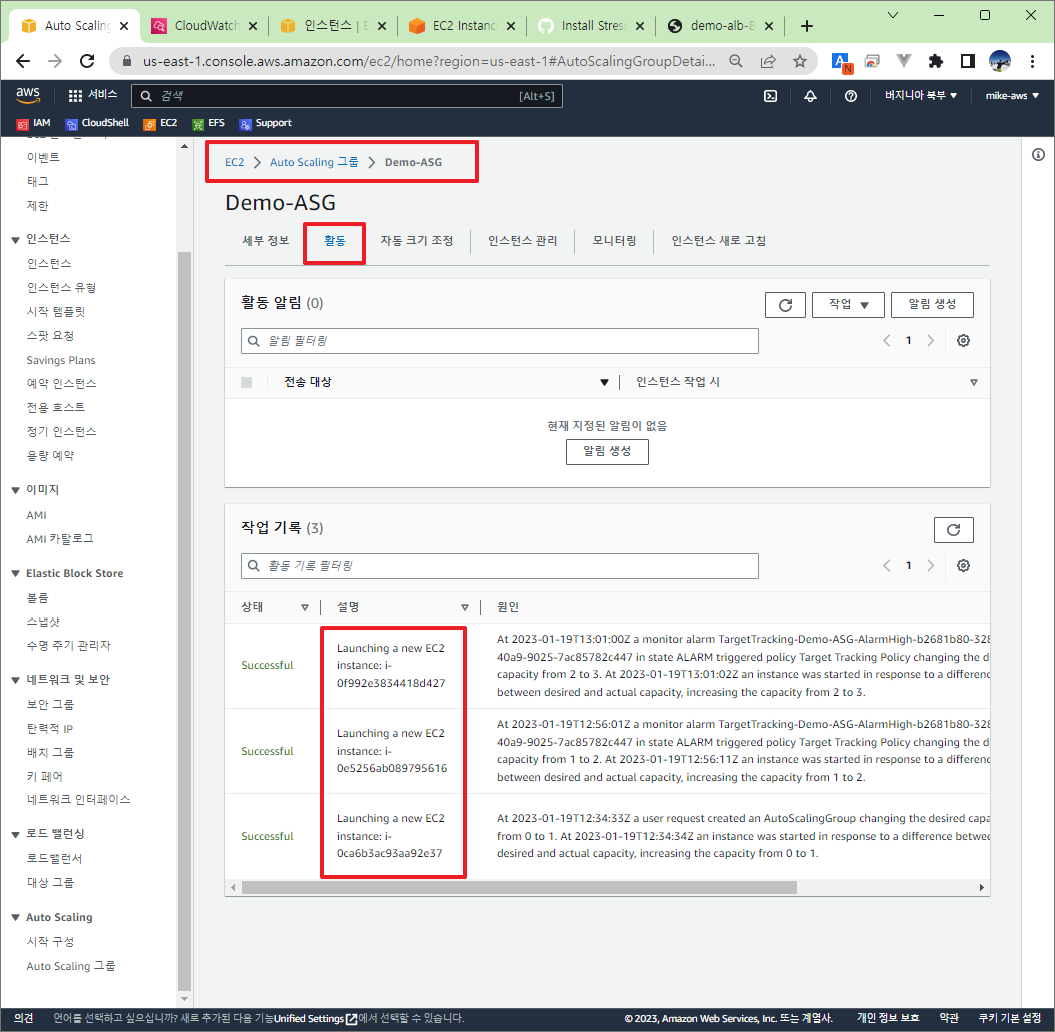The height and width of the screenshot is (1032, 1055).
Task: Click the AWS logo home icon
Action: tap(28, 96)
